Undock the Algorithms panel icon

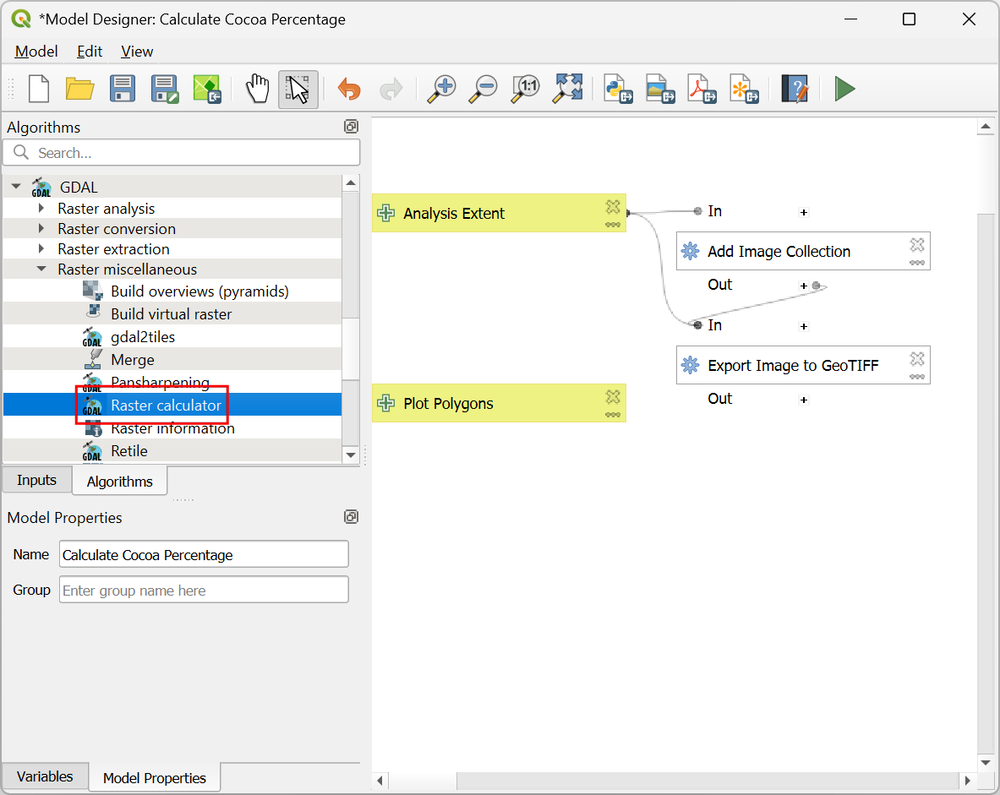[x=351, y=126]
